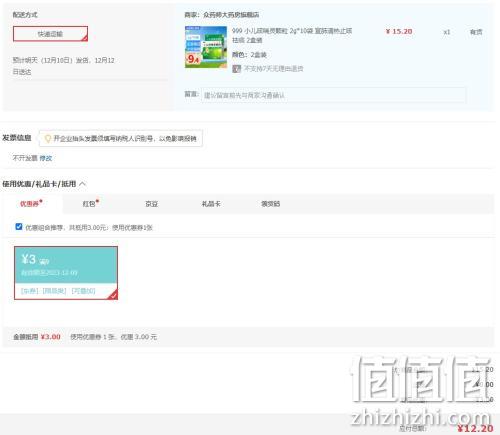Switch to the 优惠券 tab
Viewport: 500px width, 435px height.
click(x=31, y=203)
